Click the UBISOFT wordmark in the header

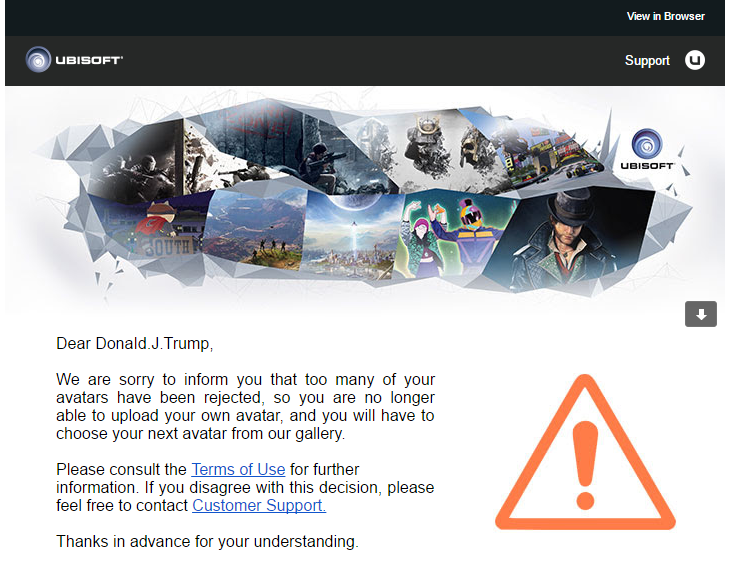89,60
